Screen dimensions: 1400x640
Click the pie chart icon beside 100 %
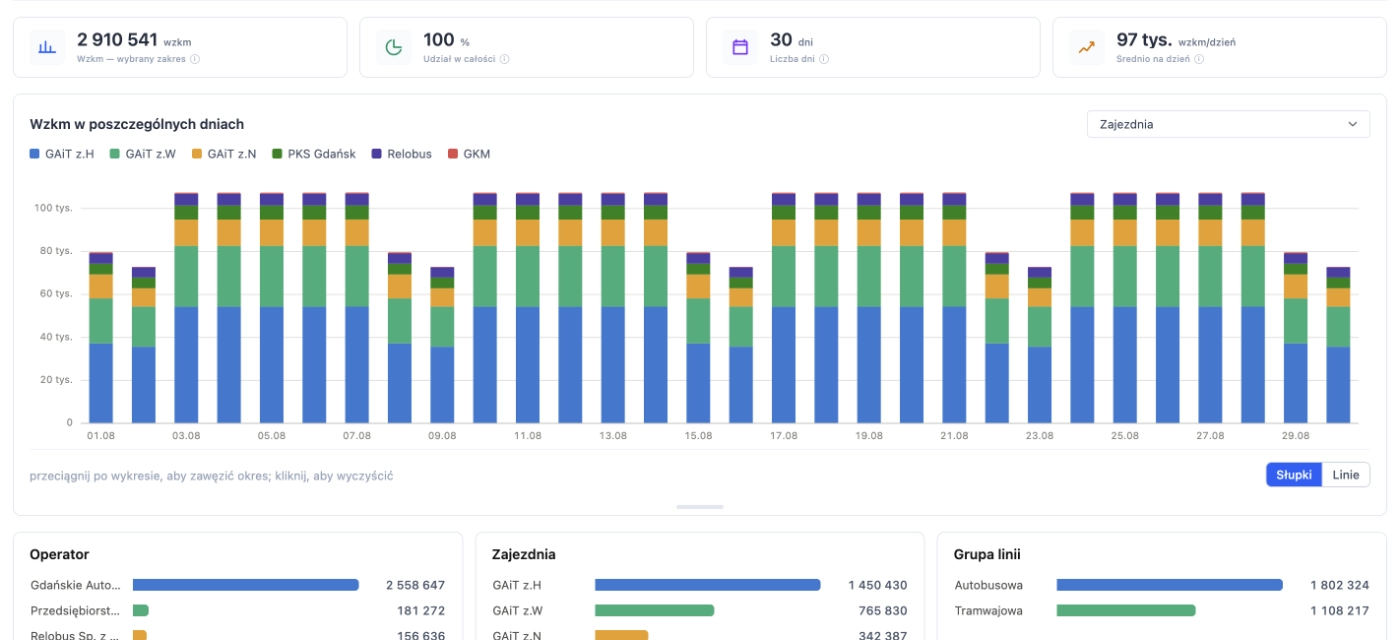click(394, 47)
